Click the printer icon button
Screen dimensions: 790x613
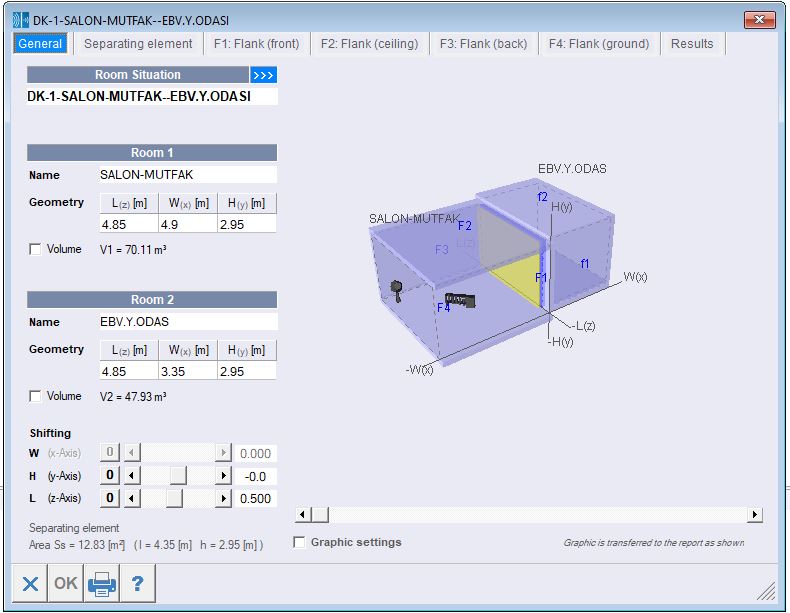[102, 583]
